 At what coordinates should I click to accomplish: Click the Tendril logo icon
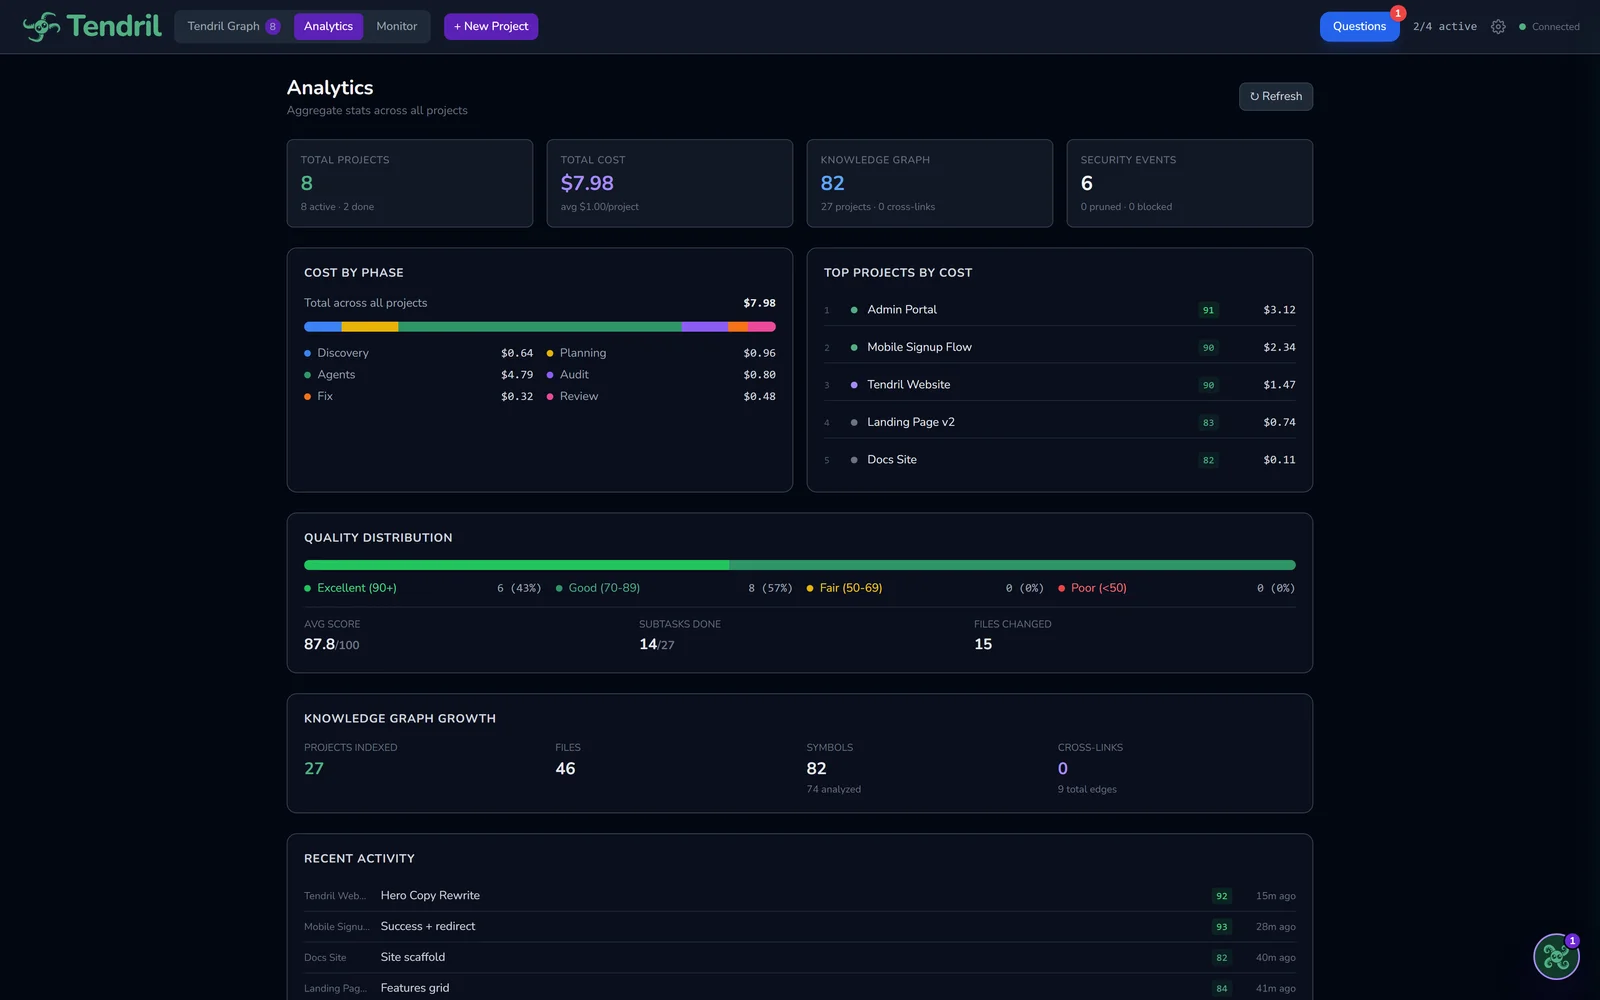pos(41,26)
